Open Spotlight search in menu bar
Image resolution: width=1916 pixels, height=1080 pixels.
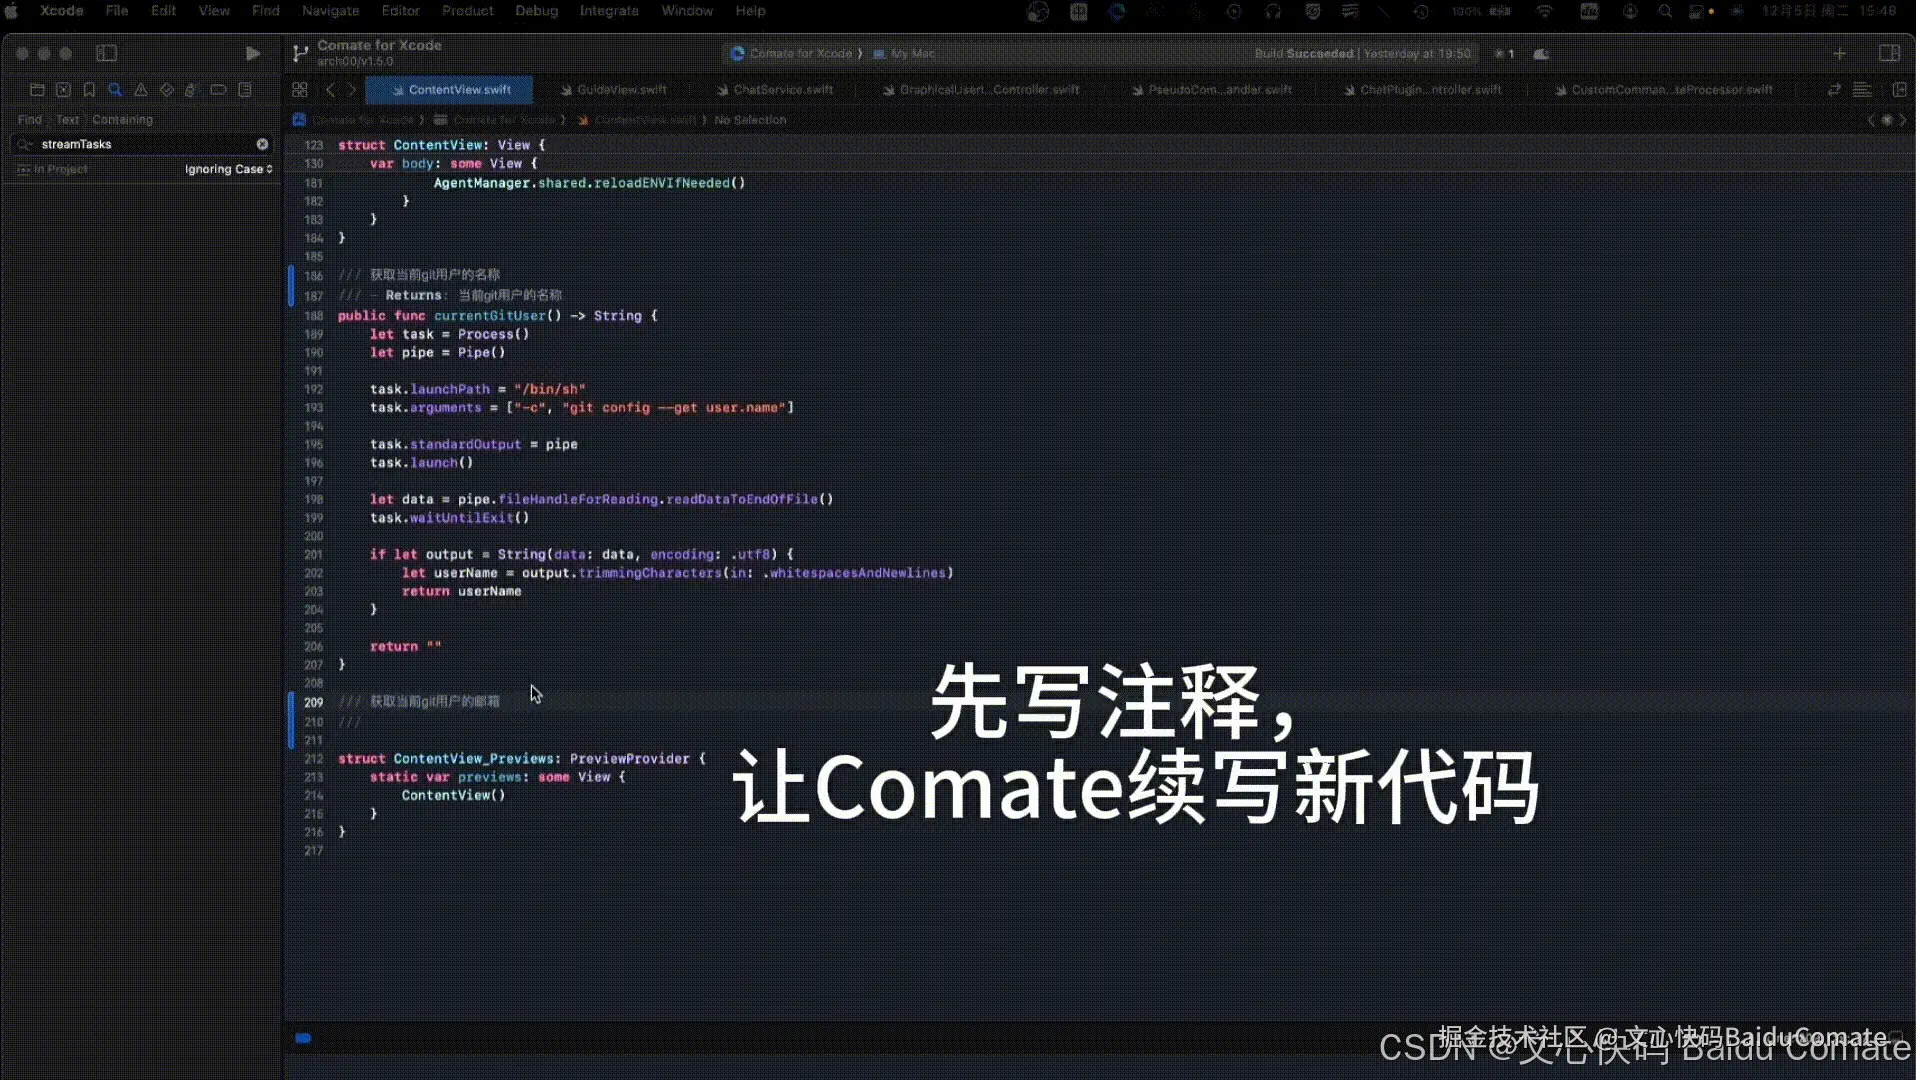coord(1665,11)
